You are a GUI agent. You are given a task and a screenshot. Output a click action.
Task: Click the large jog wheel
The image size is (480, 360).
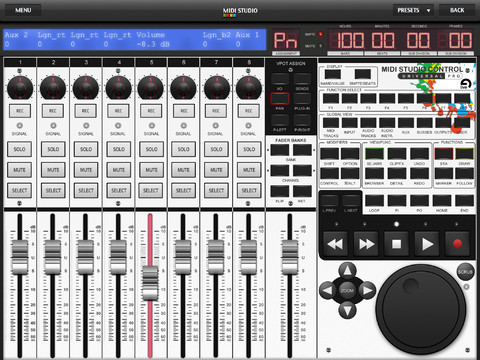pyautogui.click(x=420, y=310)
